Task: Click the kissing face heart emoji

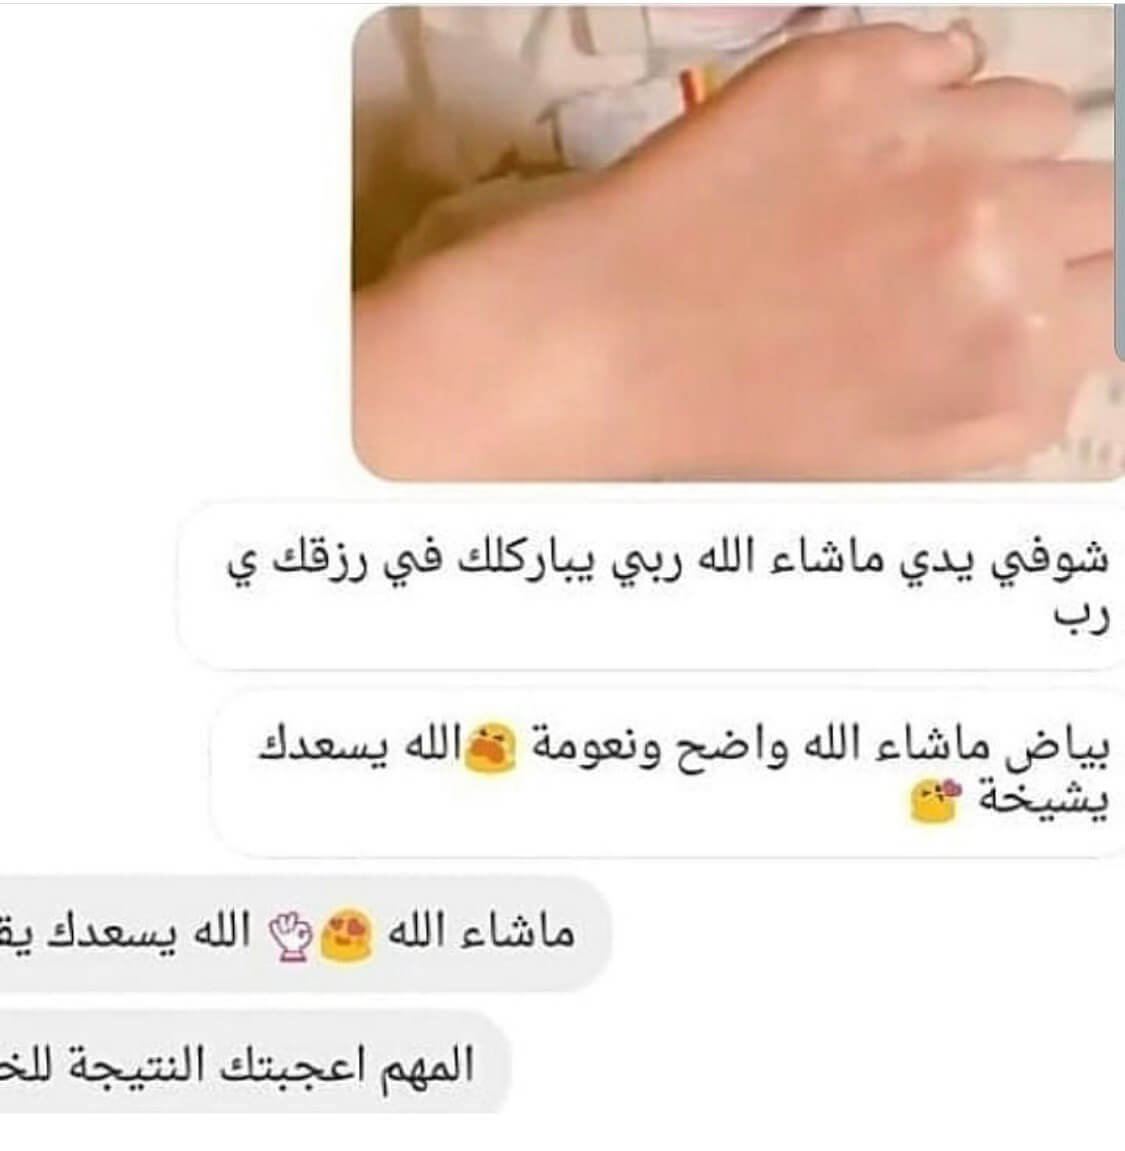Action: [935, 801]
